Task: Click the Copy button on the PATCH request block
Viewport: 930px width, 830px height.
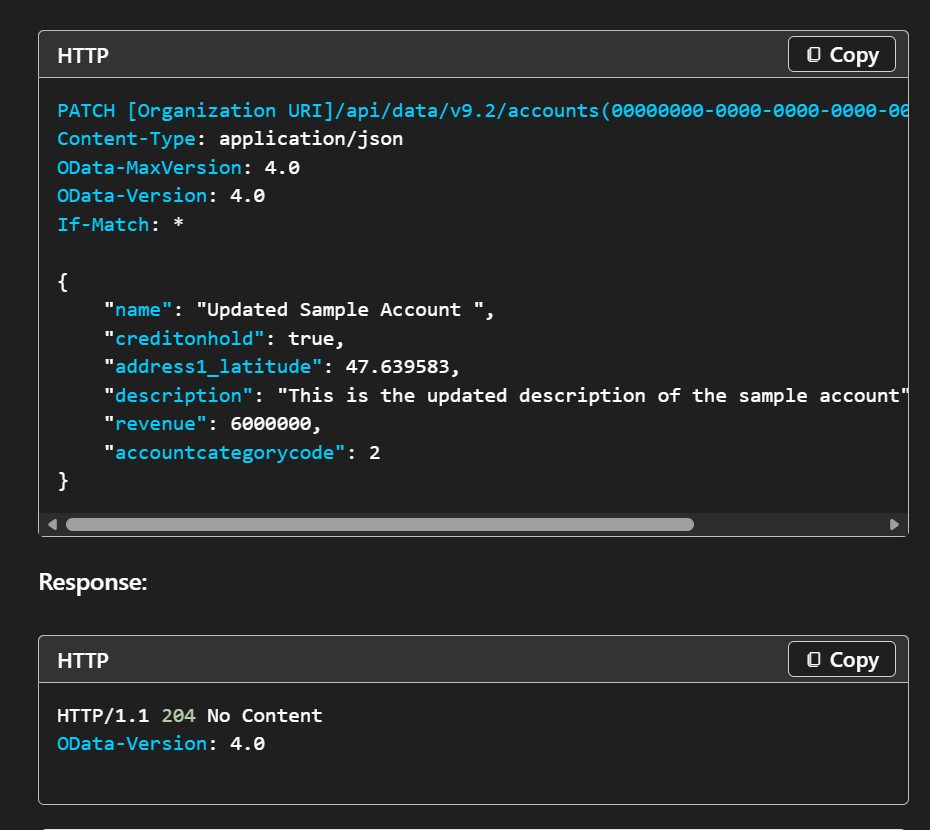Action: coord(841,55)
